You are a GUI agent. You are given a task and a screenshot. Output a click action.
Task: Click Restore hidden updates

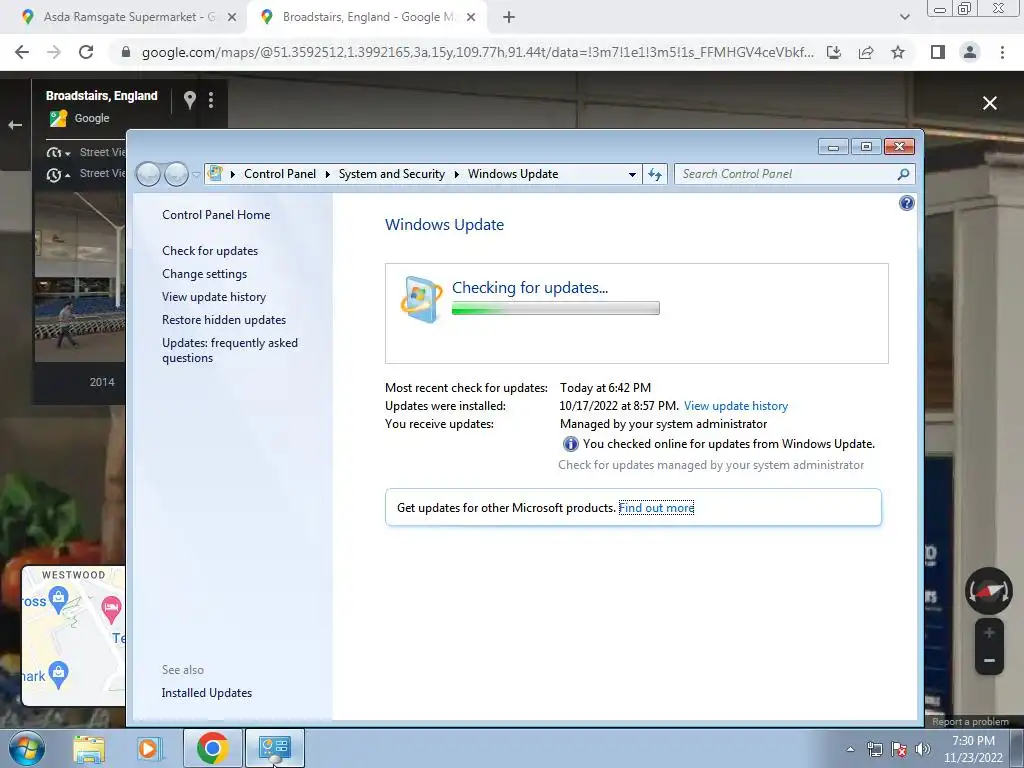(x=224, y=319)
